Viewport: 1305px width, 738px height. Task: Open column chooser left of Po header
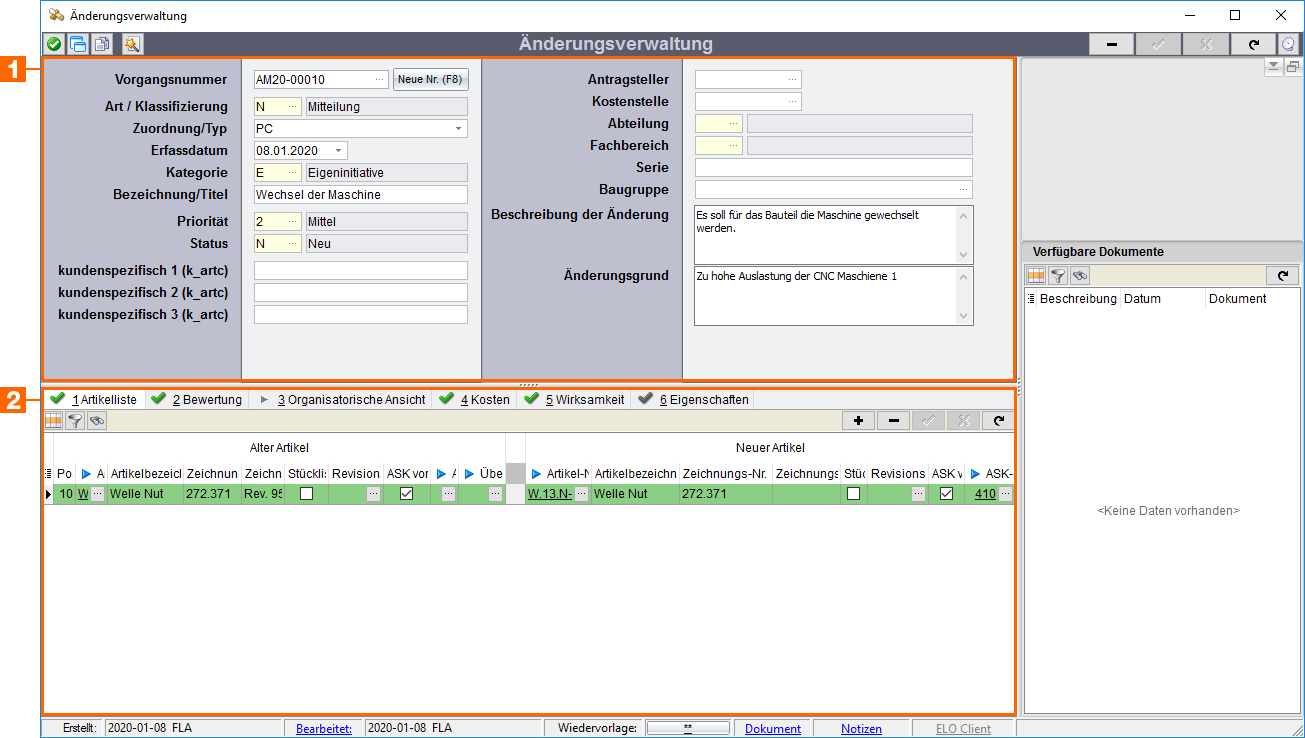(x=48, y=474)
